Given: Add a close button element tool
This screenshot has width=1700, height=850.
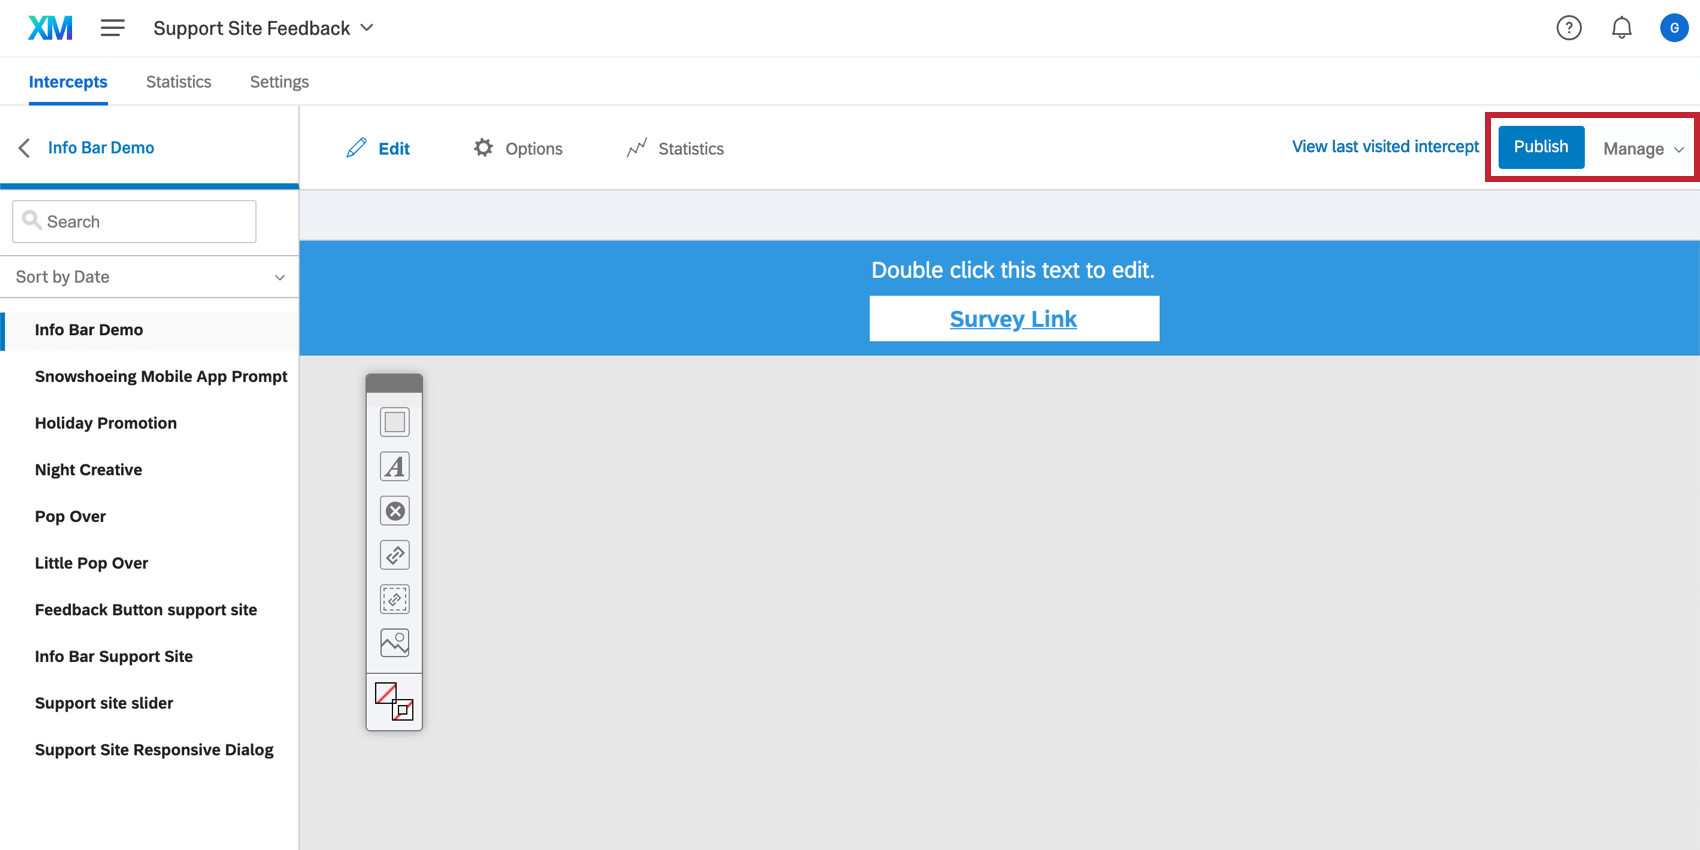Looking at the screenshot, I should click(395, 511).
